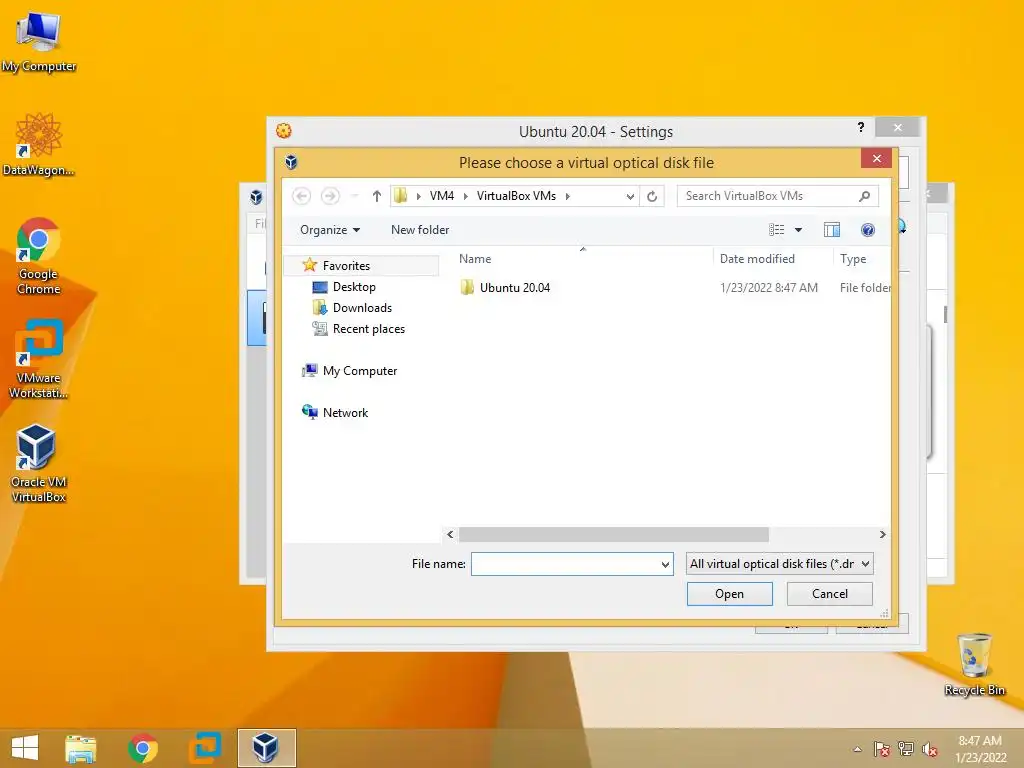Open the More options view dropdown arrow
The image size is (1024, 768).
(798, 230)
